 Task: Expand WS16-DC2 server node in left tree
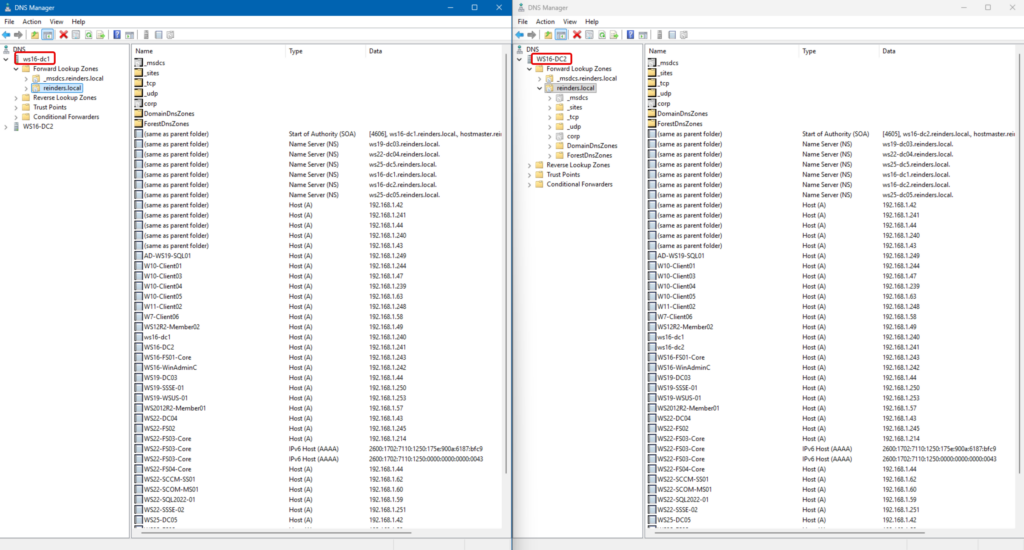(6, 127)
